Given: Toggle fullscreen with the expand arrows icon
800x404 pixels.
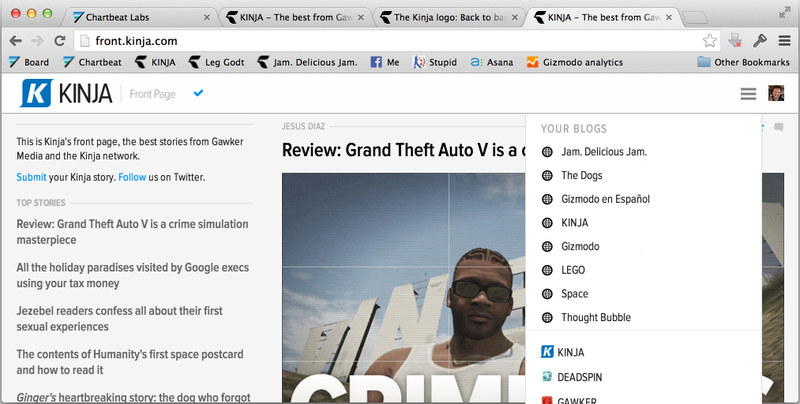Looking at the screenshot, I should [x=785, y=13].
